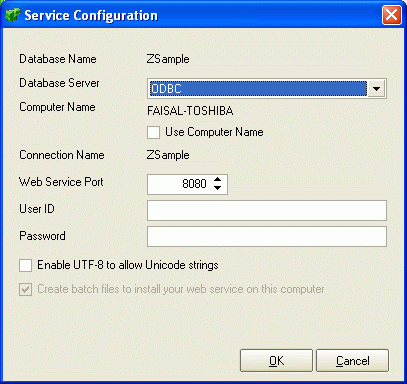
Task: Click the Password label
Action: coord(42,236)
